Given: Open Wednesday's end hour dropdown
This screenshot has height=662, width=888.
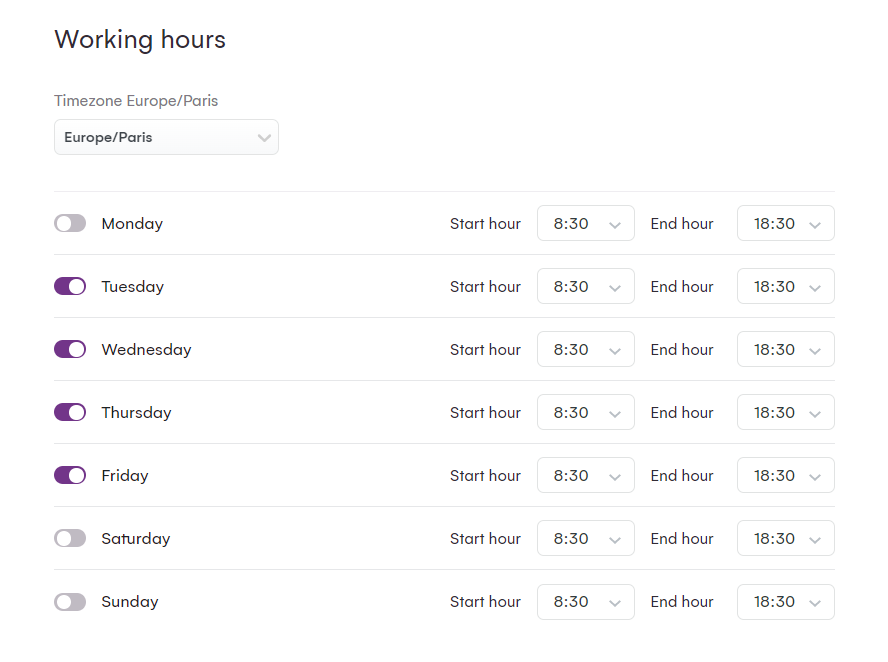Looking at the screenshot, I should [785, 349].
